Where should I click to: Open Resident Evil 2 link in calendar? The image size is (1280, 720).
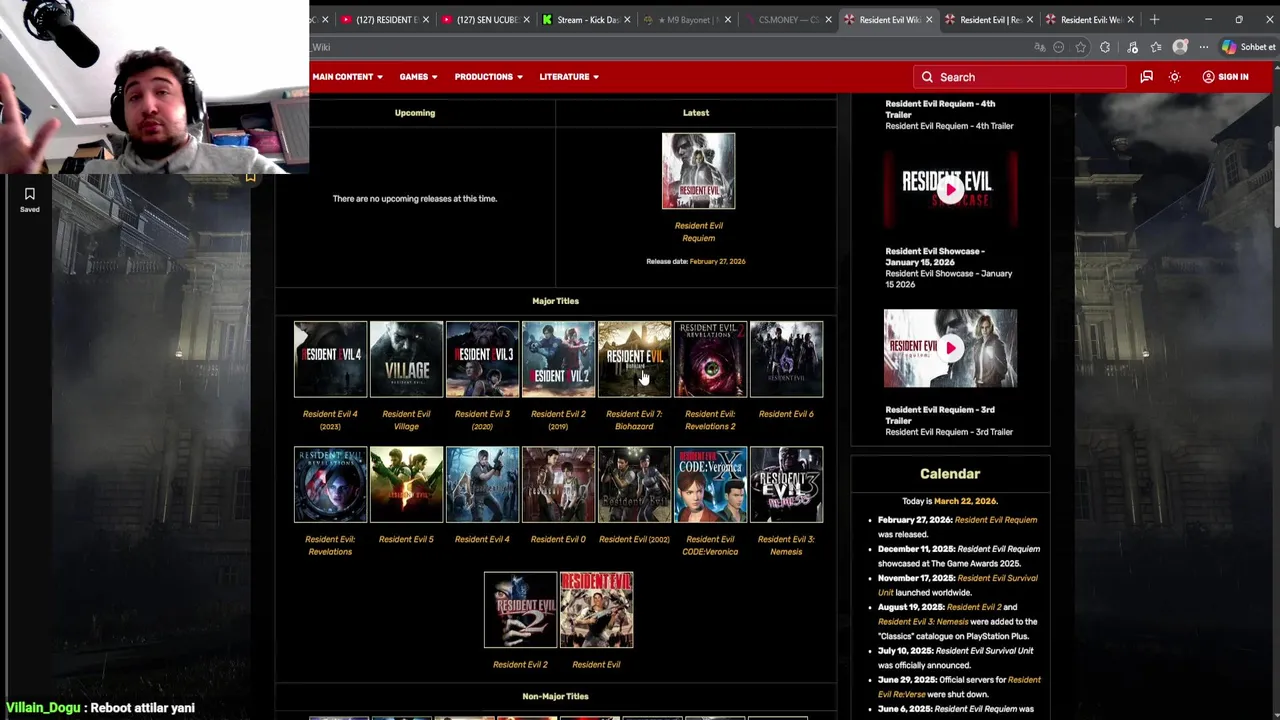point(973,607)
